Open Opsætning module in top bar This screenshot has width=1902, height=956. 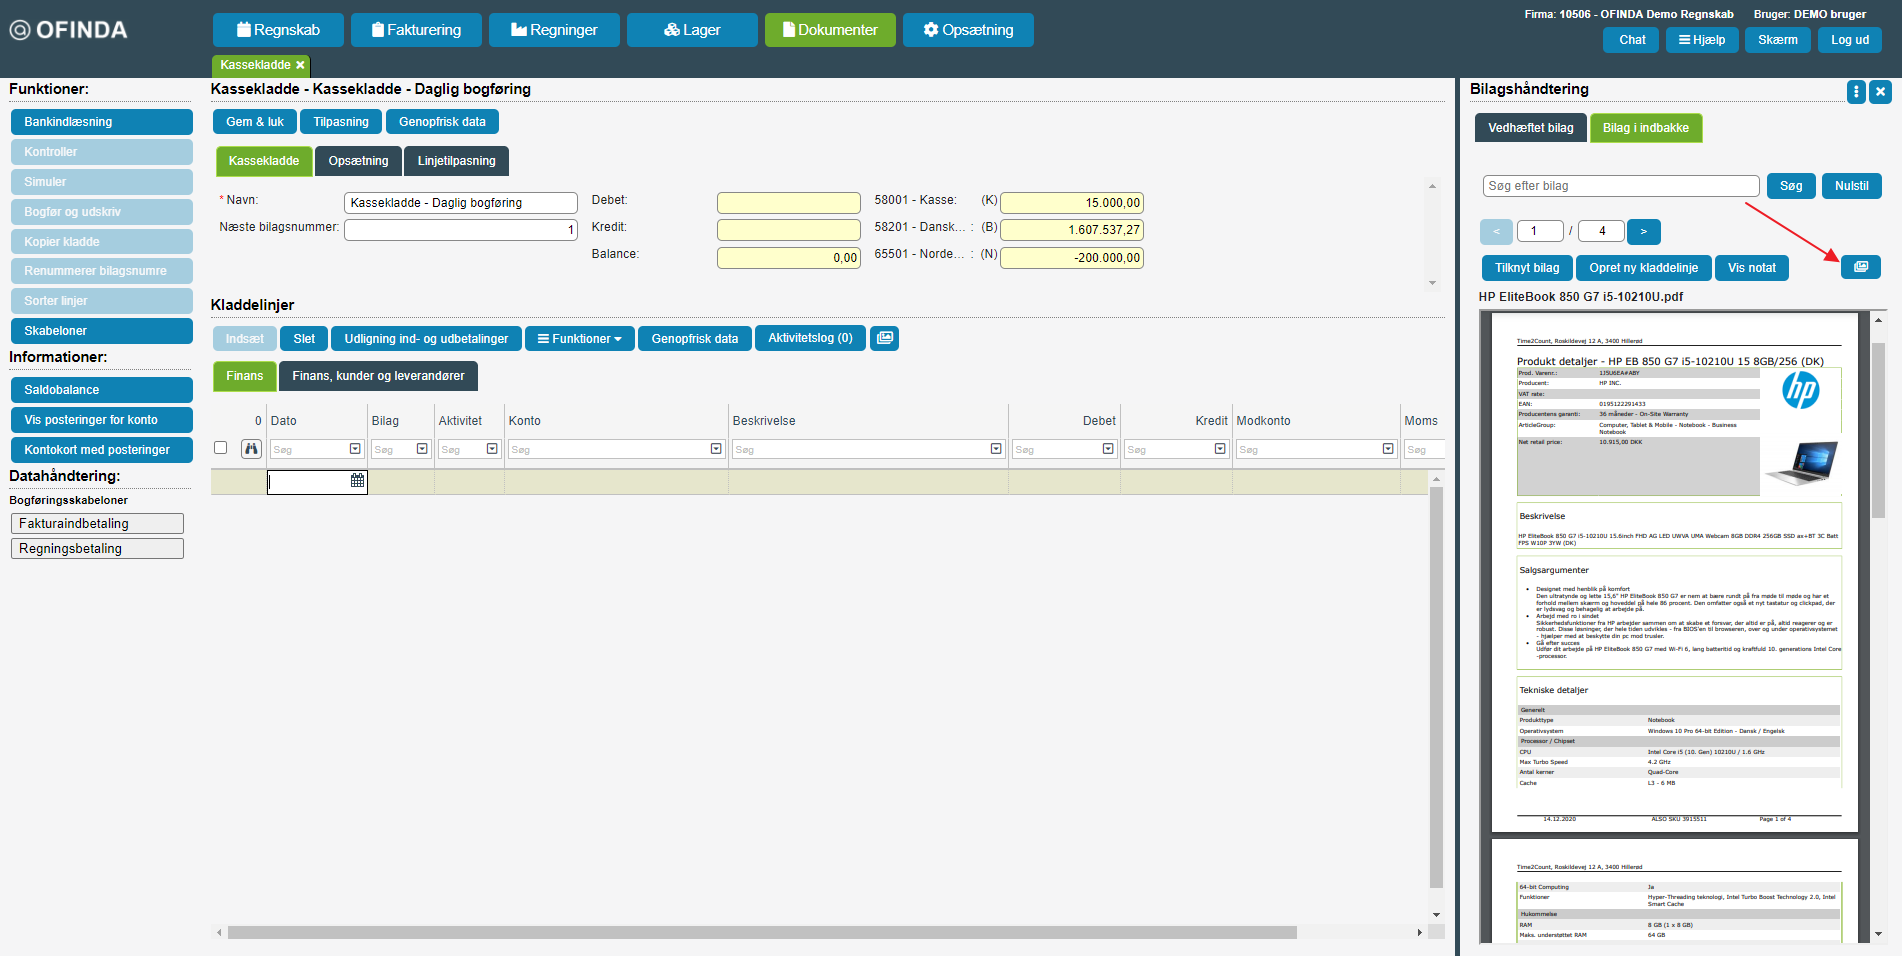(968, 30)
